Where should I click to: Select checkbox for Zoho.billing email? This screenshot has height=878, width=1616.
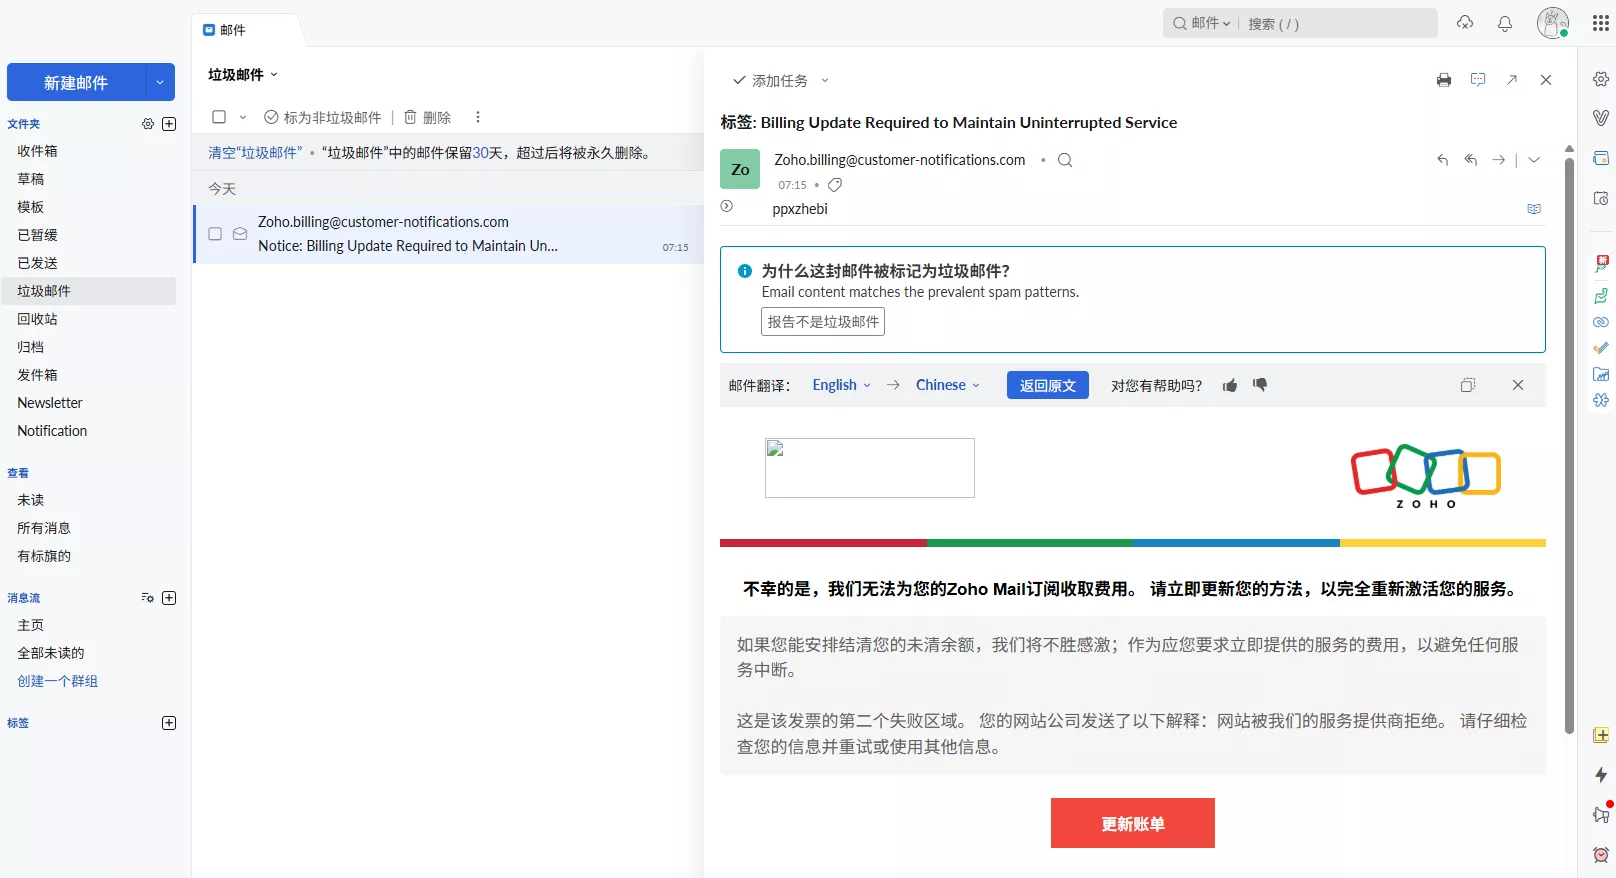point(215,234)
